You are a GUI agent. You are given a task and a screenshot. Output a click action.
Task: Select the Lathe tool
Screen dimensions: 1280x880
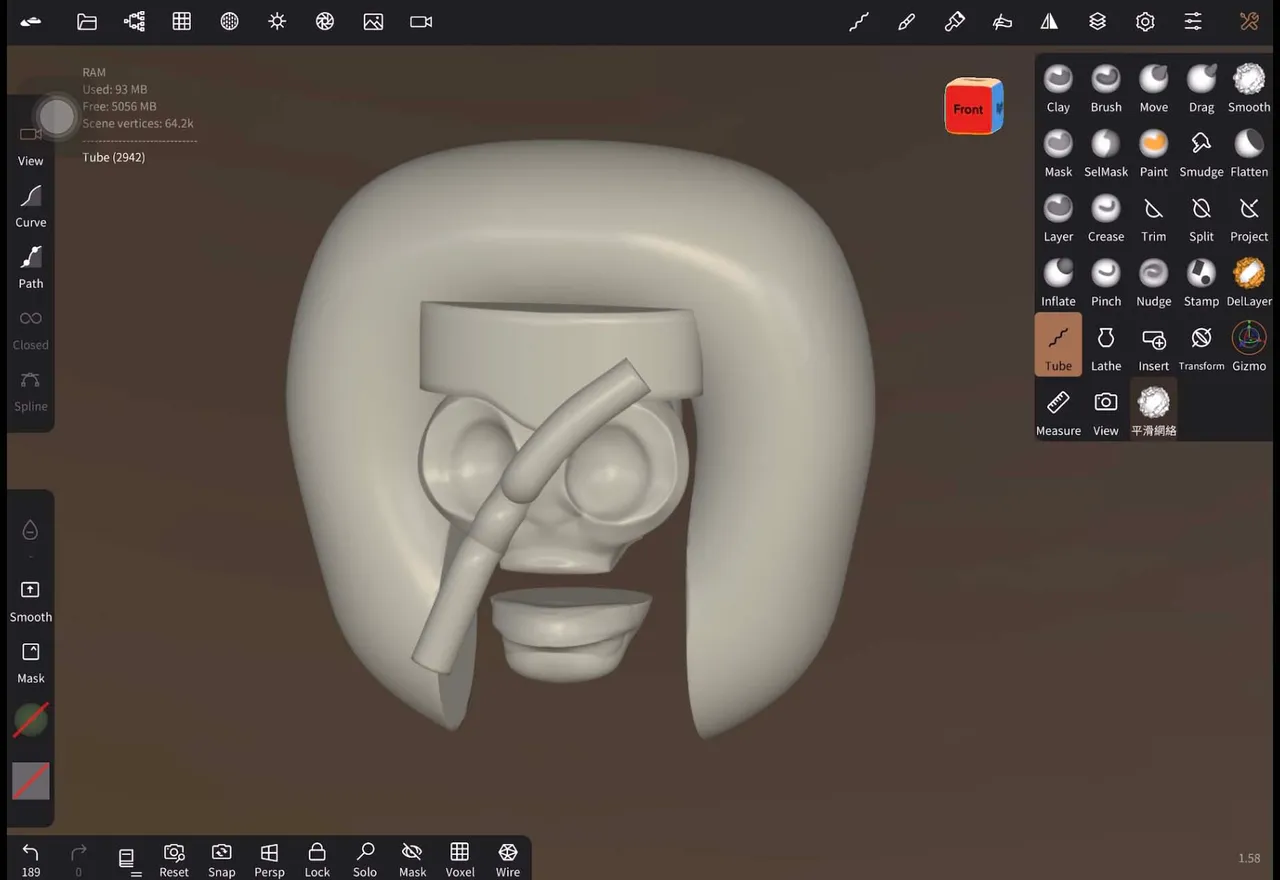(x=1106, y=346)
